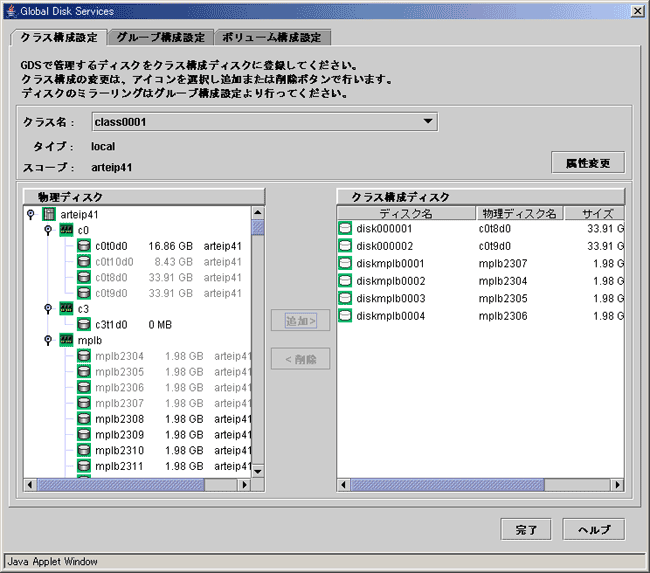
Task: Select the mplb2305 disk icon
Action: coord(84,372)
